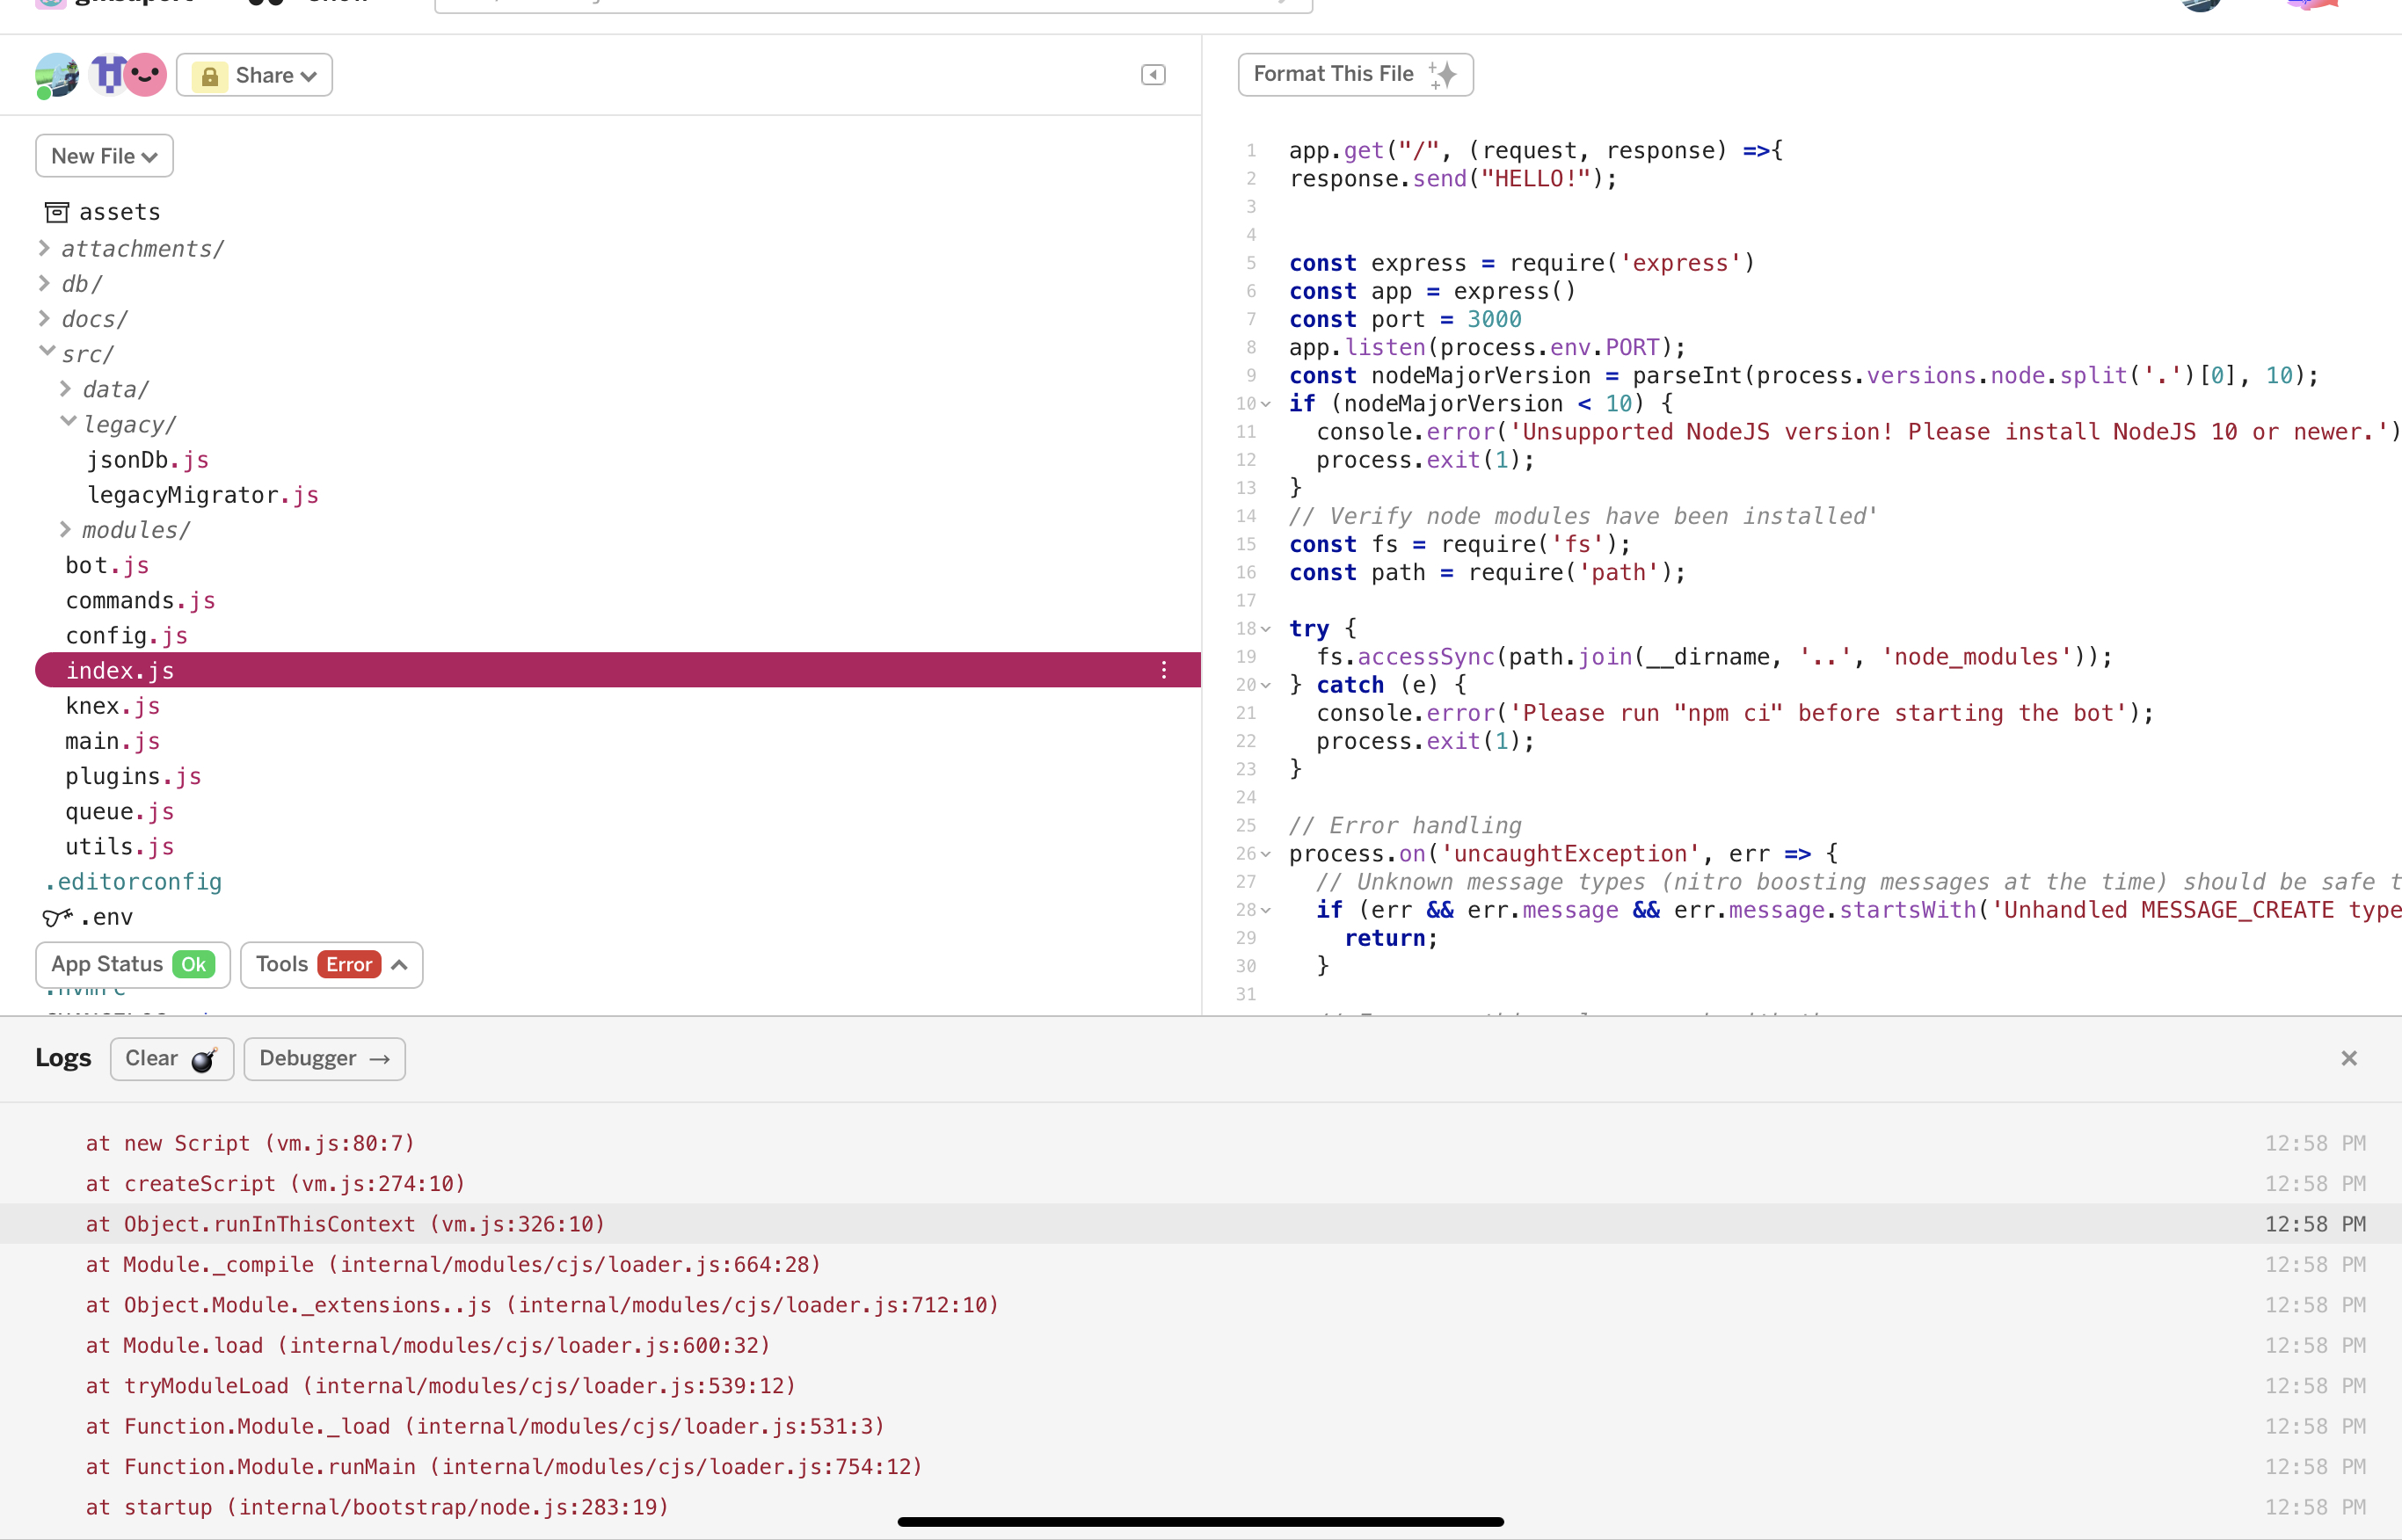2402x1540 pixels.
Task: Click the '// Error handling' comment line
Action: coord(1405,826)
